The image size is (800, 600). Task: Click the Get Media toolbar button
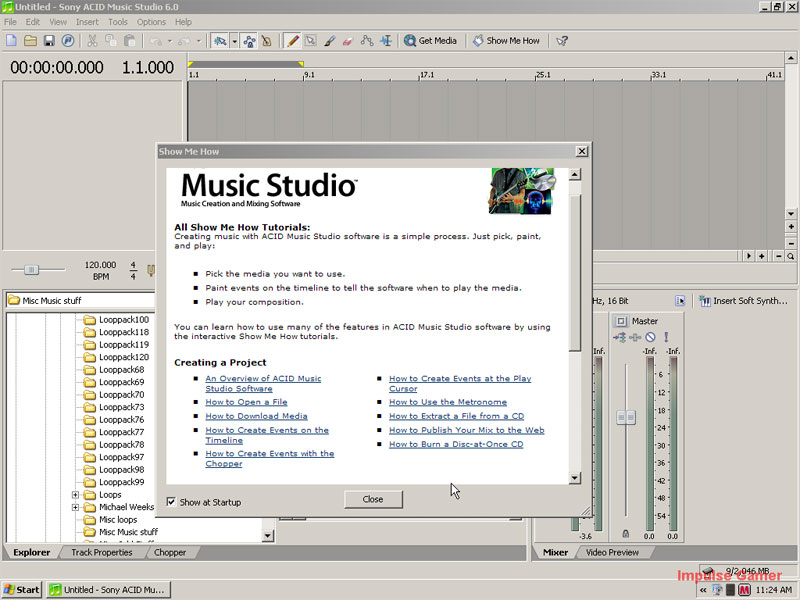(x=431, y=41)
